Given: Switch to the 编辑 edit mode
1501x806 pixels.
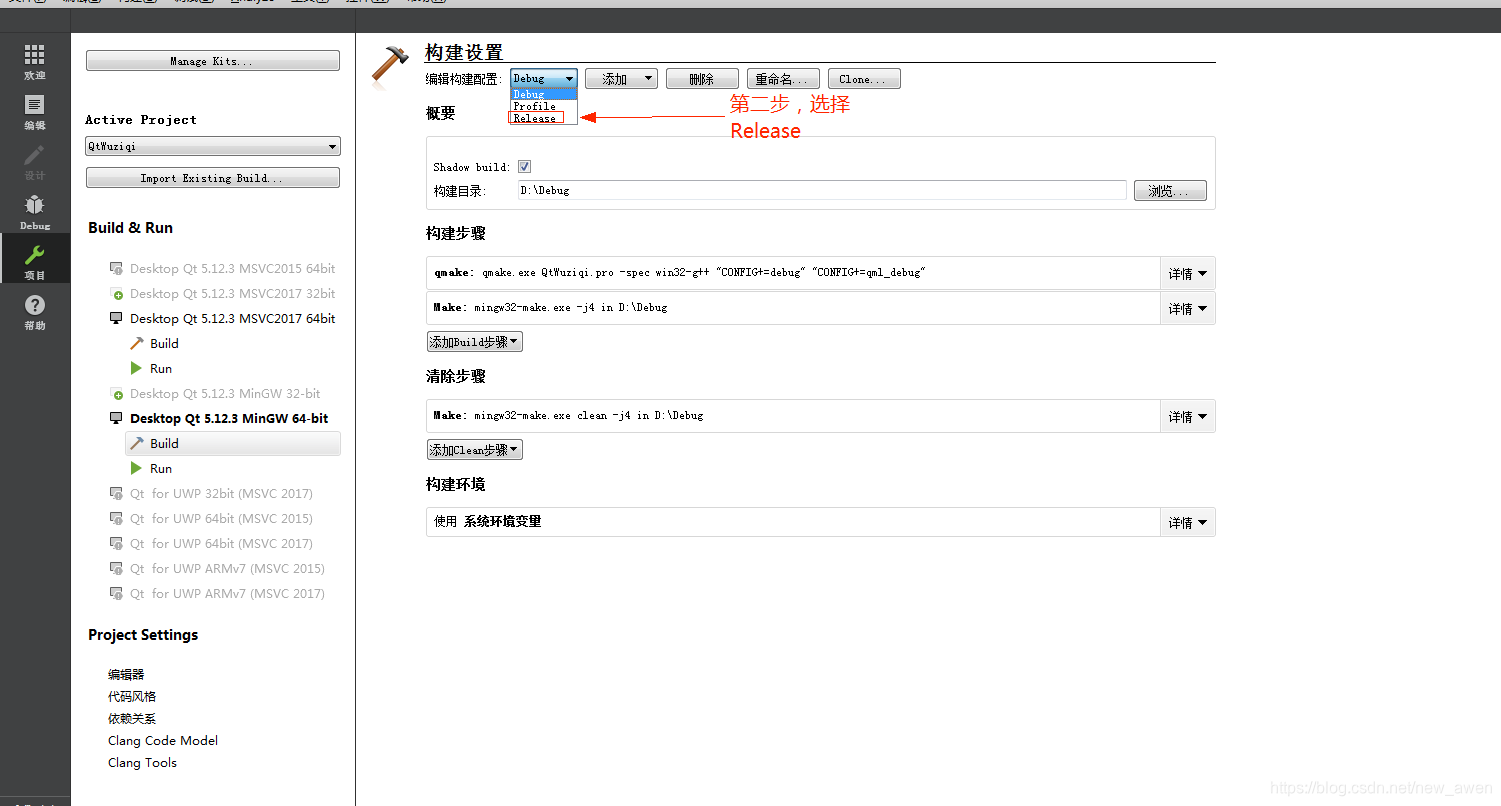Looking at the screenshot, I should click(35, 110).
